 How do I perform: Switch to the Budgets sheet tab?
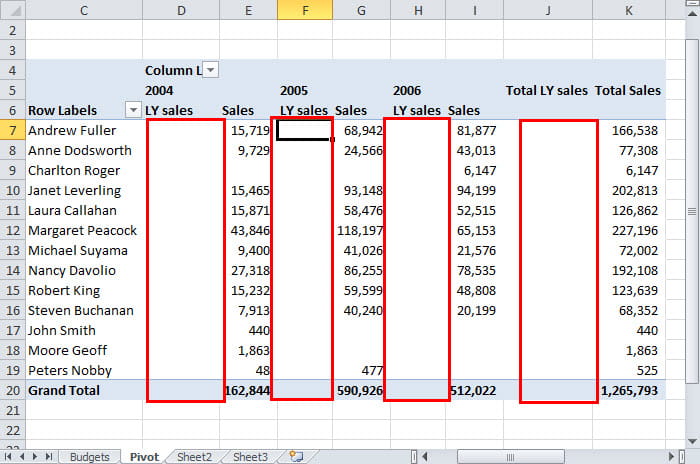[90, 456]
